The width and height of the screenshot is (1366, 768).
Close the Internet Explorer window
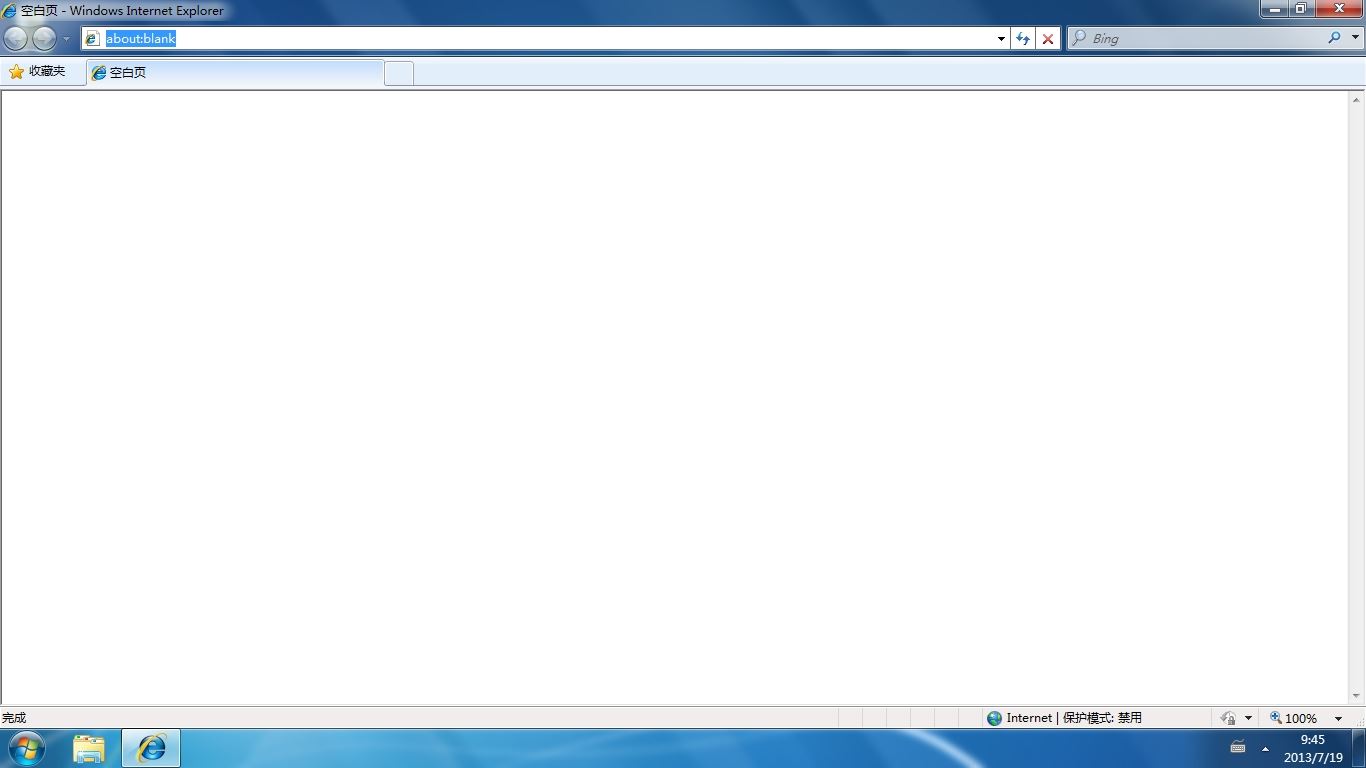click(1338, 9)
